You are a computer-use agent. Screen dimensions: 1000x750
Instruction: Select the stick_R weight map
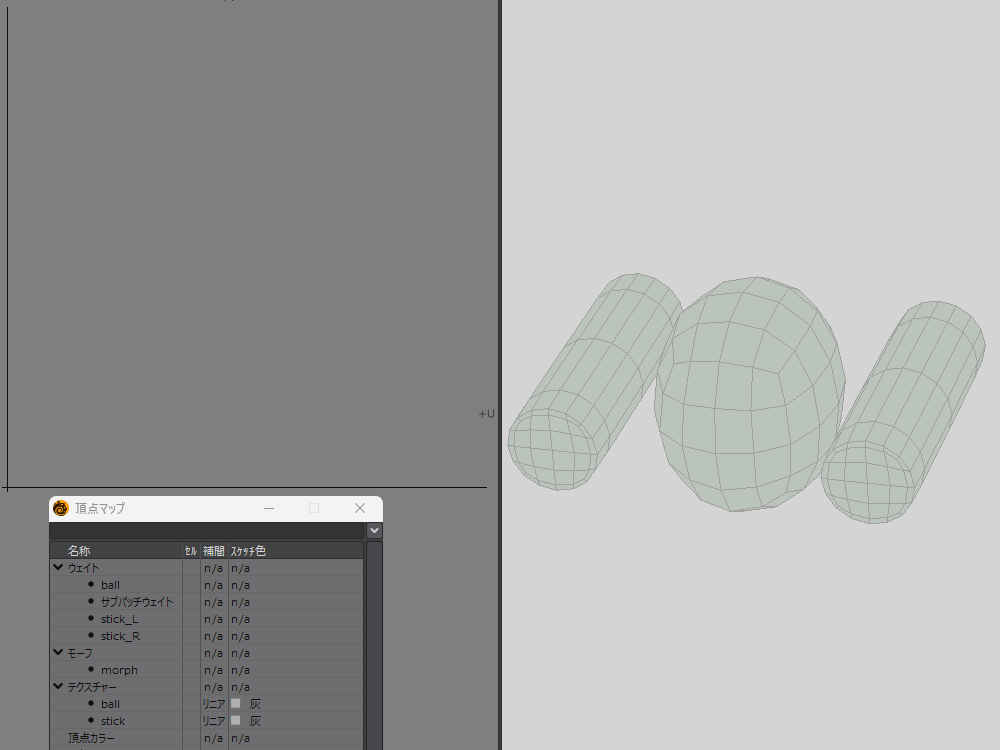point(120,636)
